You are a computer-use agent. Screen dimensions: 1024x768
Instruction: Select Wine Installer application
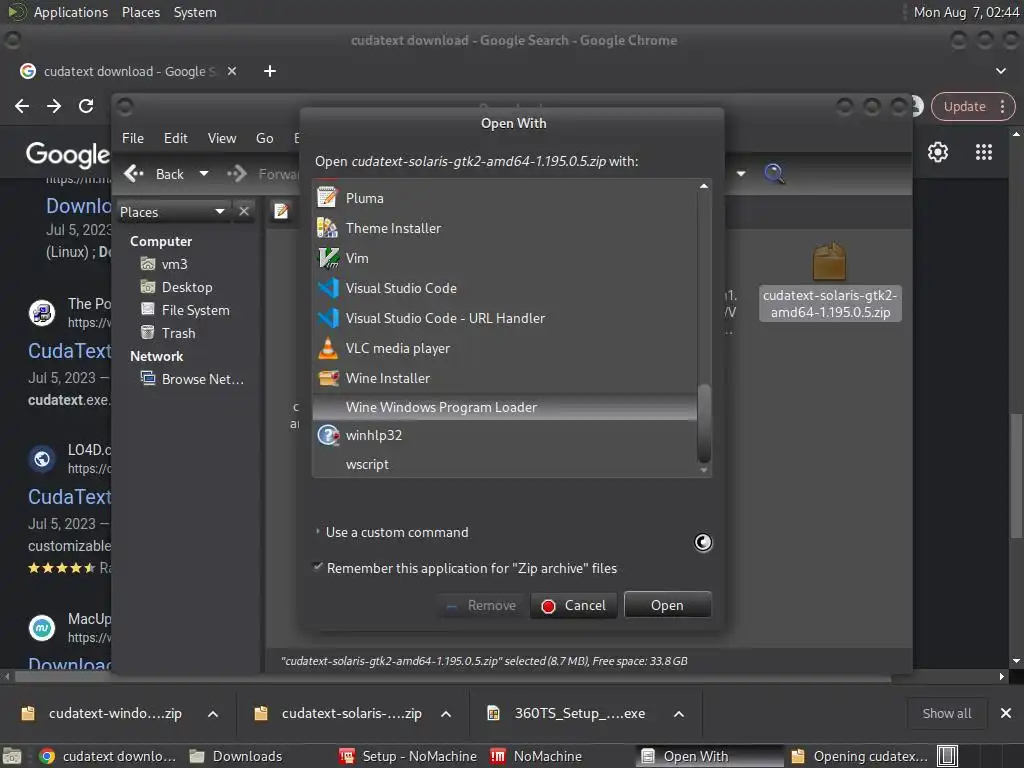505,378
